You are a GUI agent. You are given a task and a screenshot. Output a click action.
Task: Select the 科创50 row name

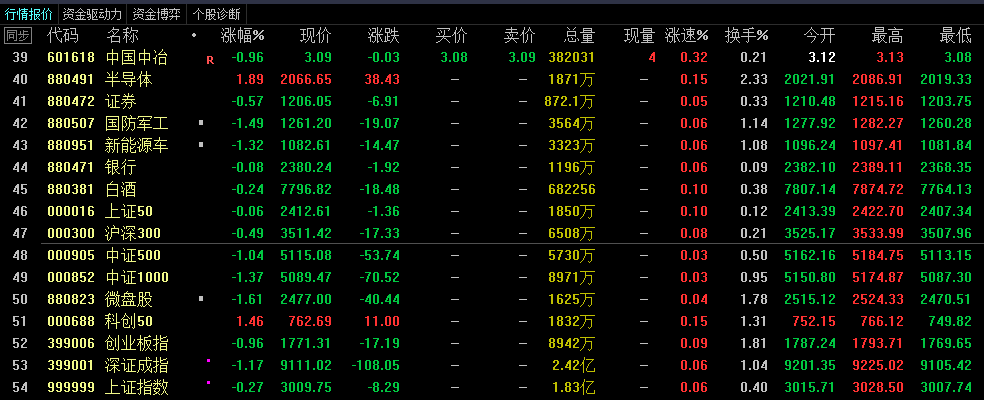[x=129, y=322]
